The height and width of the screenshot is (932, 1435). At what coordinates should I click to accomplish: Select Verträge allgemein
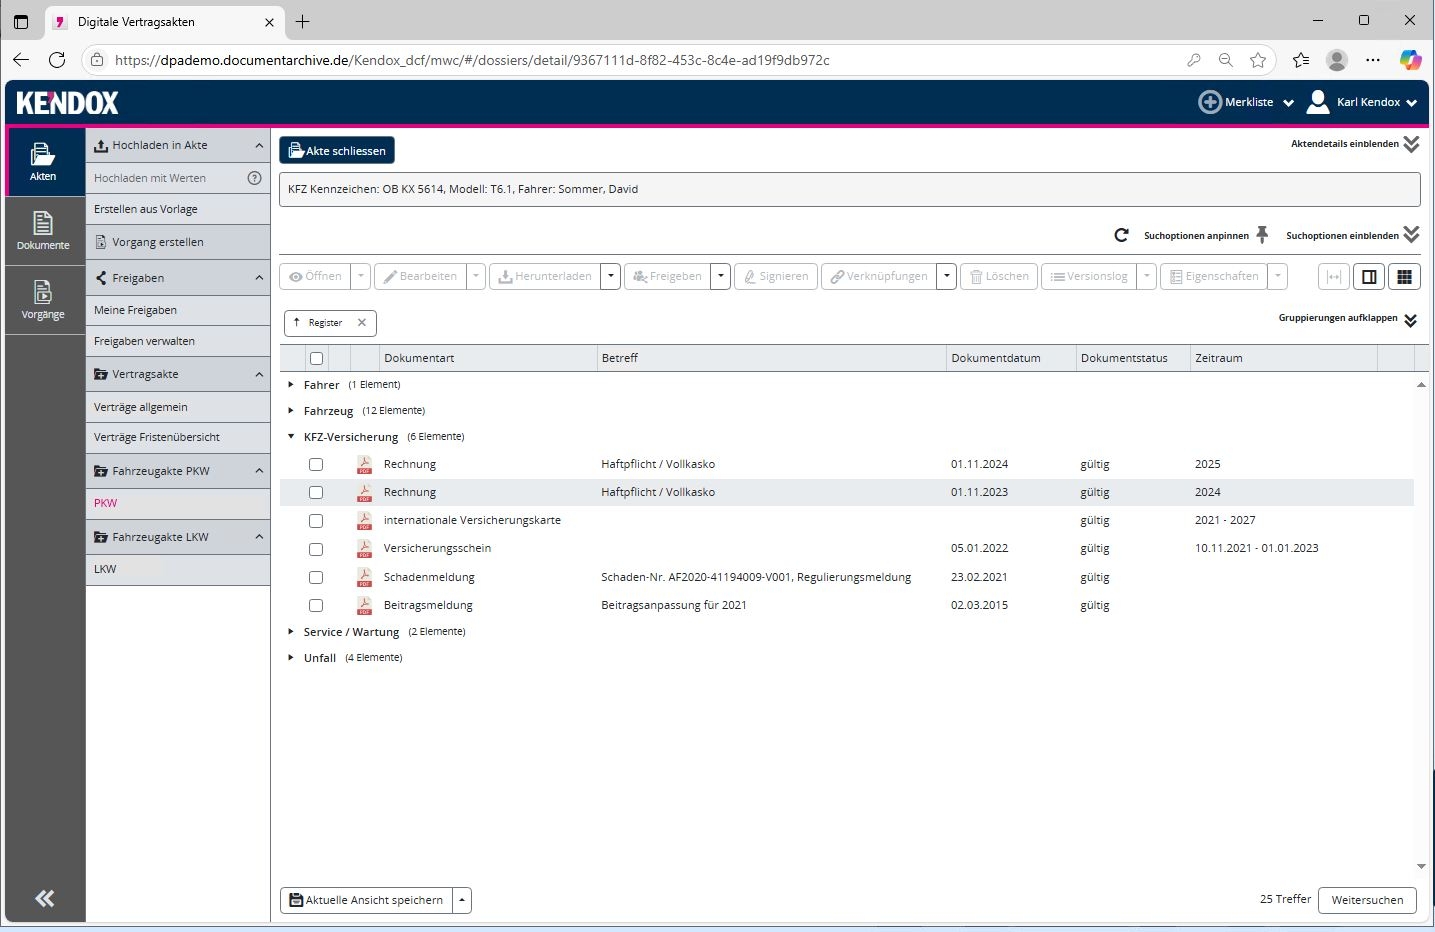(x=178, y=407)
